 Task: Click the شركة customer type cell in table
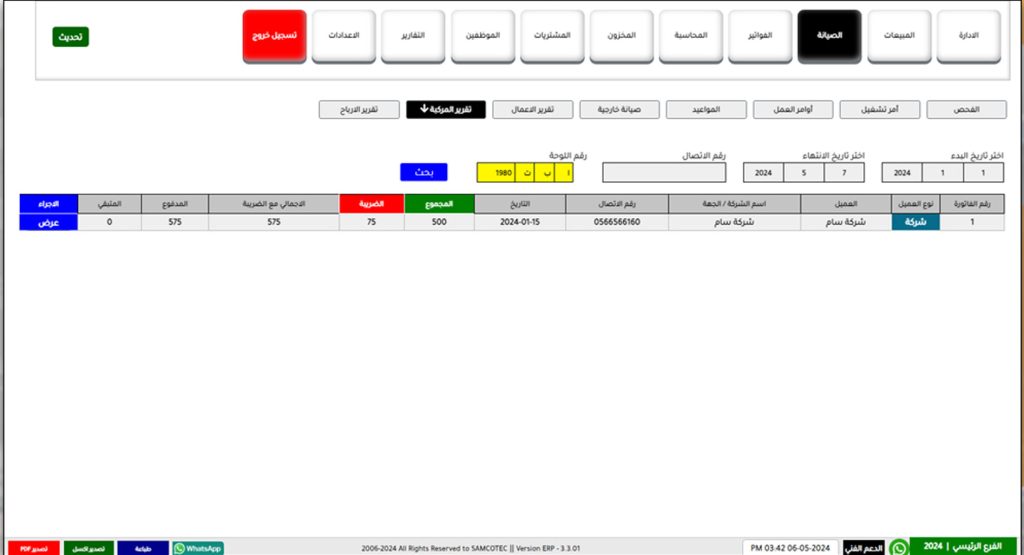[x=915, y=222]
